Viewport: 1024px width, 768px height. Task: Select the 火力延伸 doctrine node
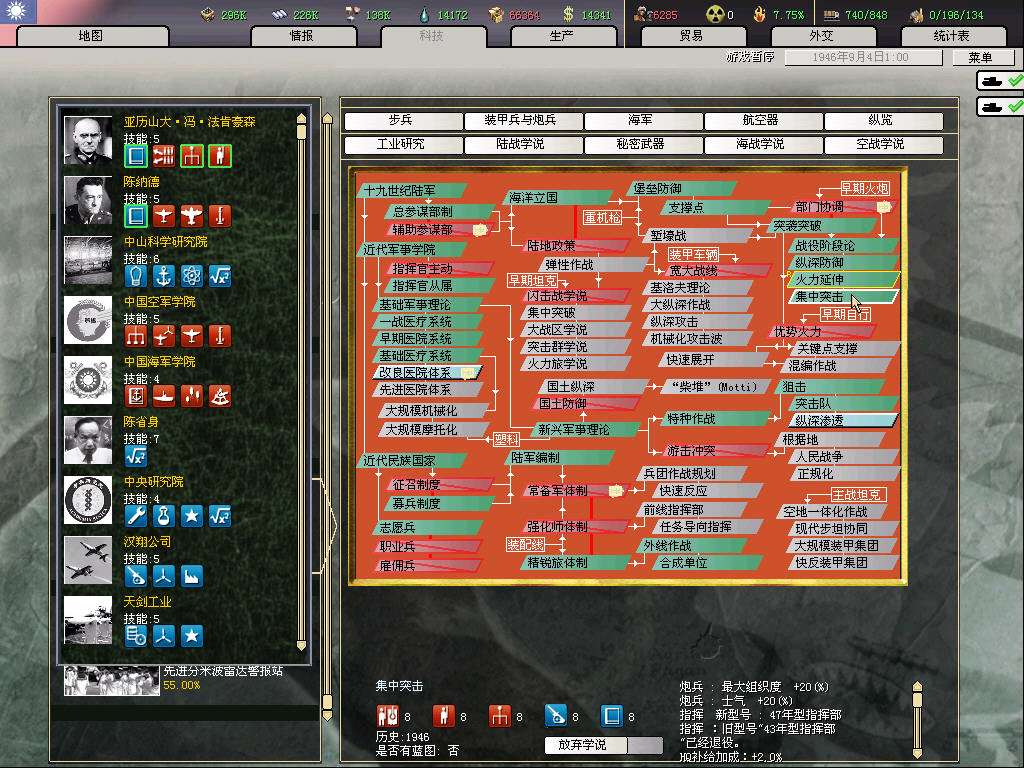click(x=842, y=279)
